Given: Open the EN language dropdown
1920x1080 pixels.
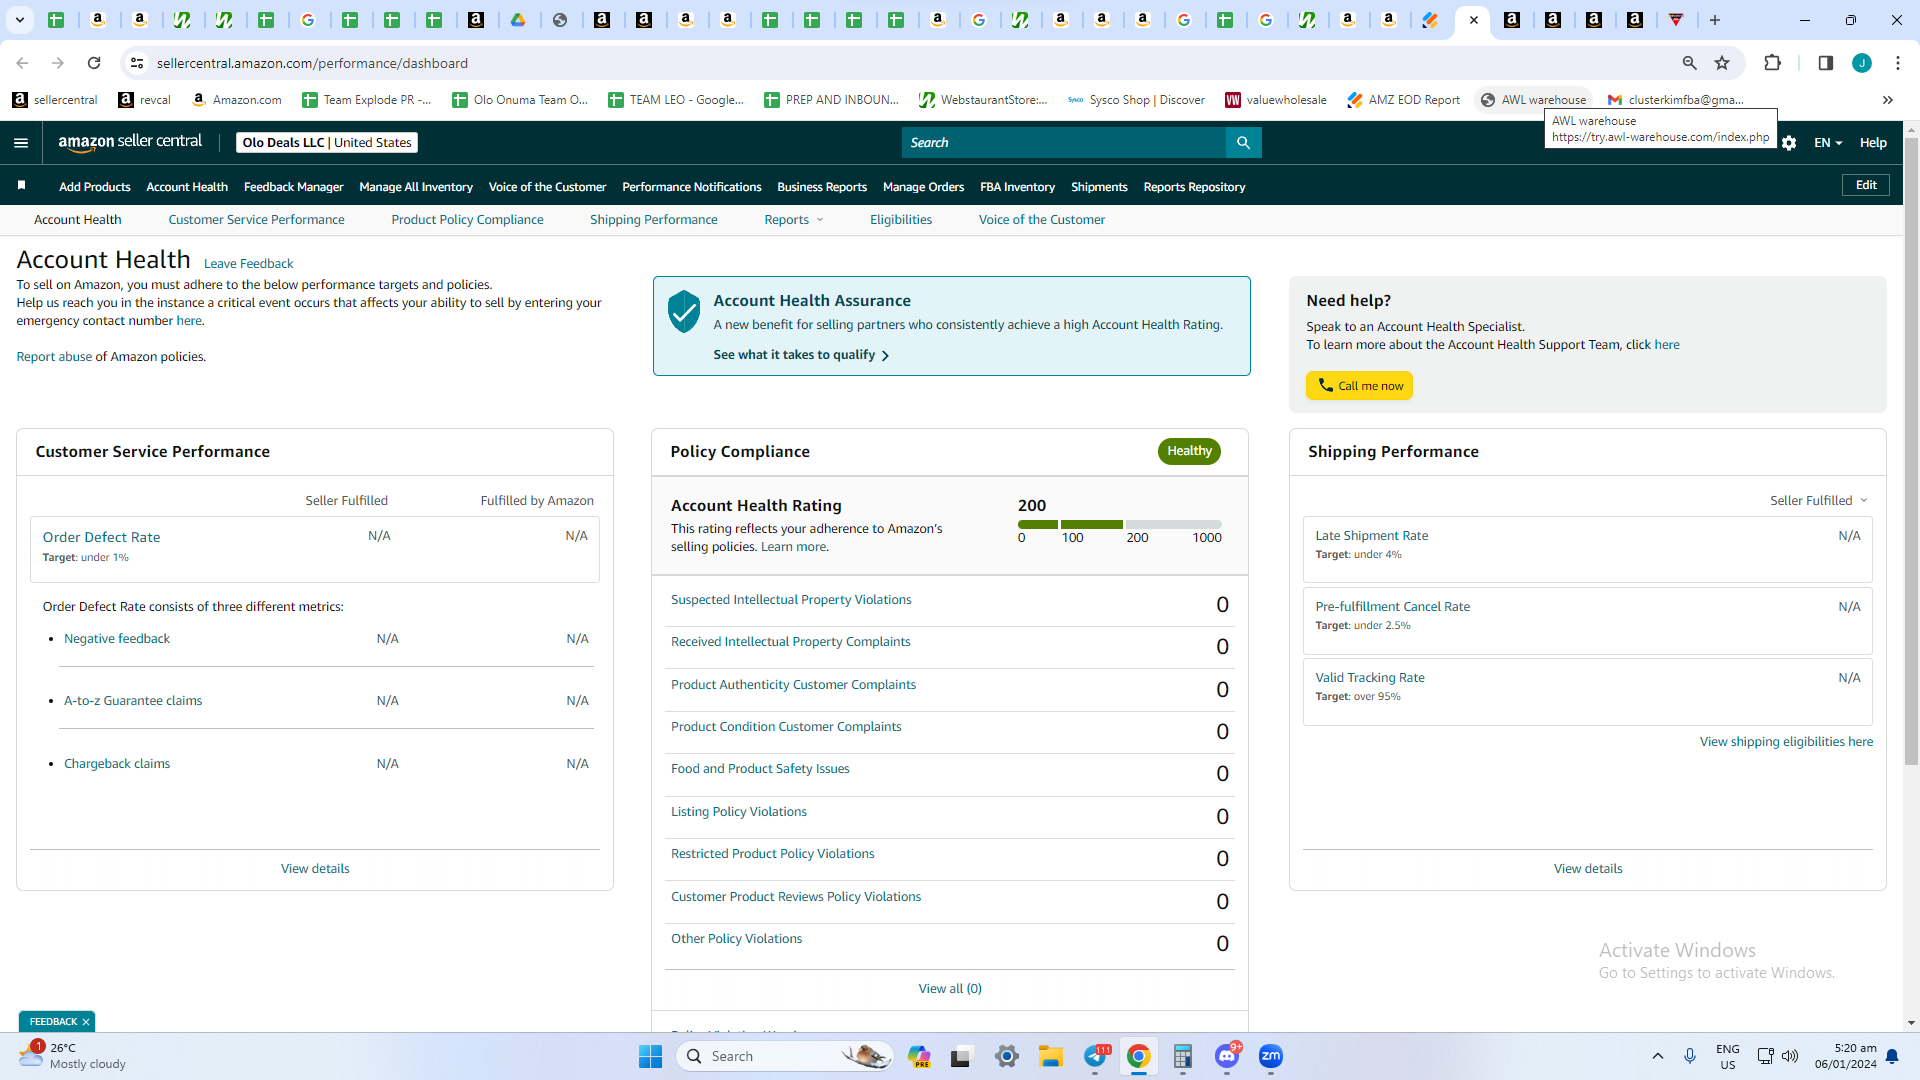Looking at the screenshot, I should [1828, 143].
